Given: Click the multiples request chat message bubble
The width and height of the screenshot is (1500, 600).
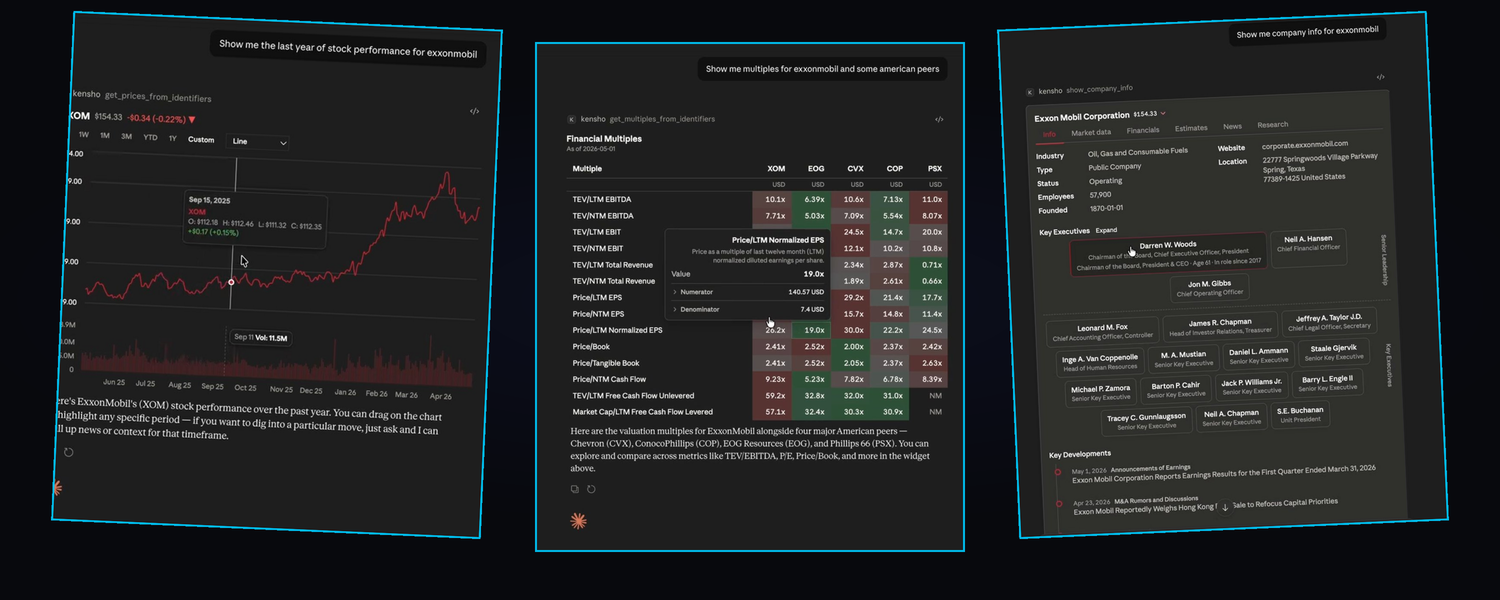Looking at the screenshot, I should click(x=823, y=69).
